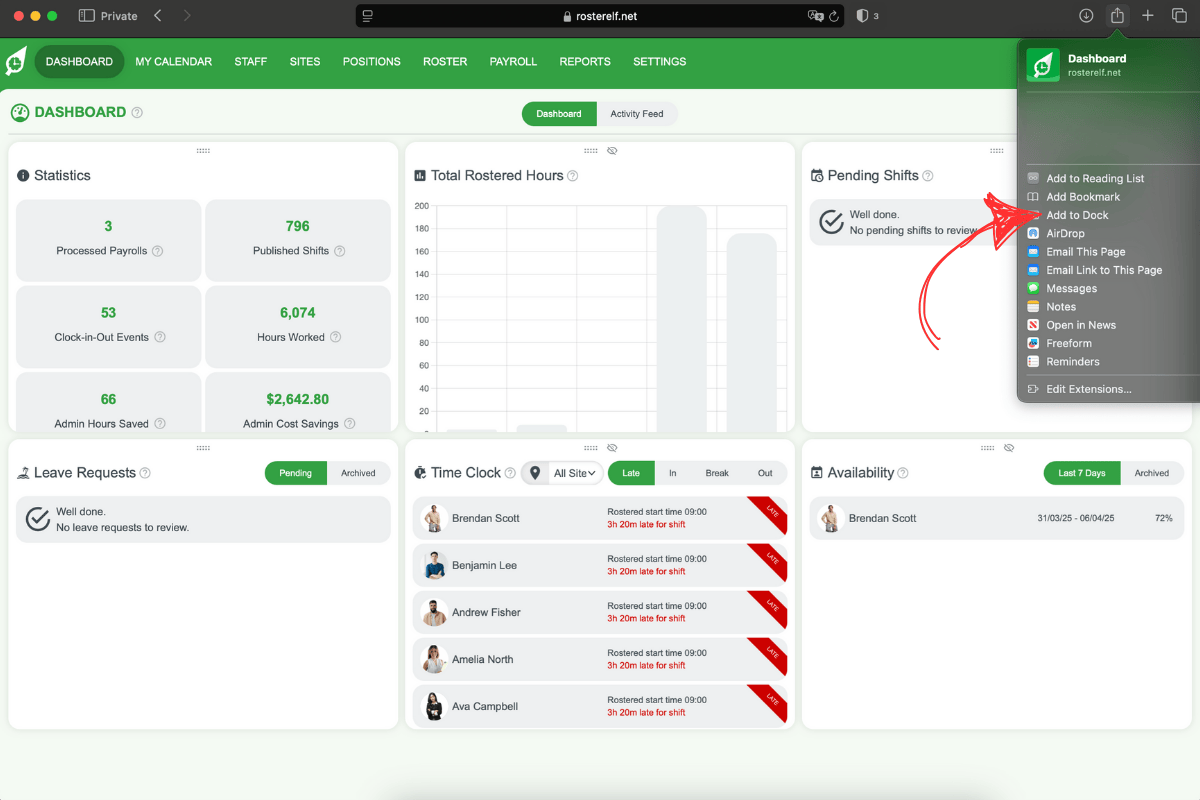Select Add to Dock option

click(1077, 215)
